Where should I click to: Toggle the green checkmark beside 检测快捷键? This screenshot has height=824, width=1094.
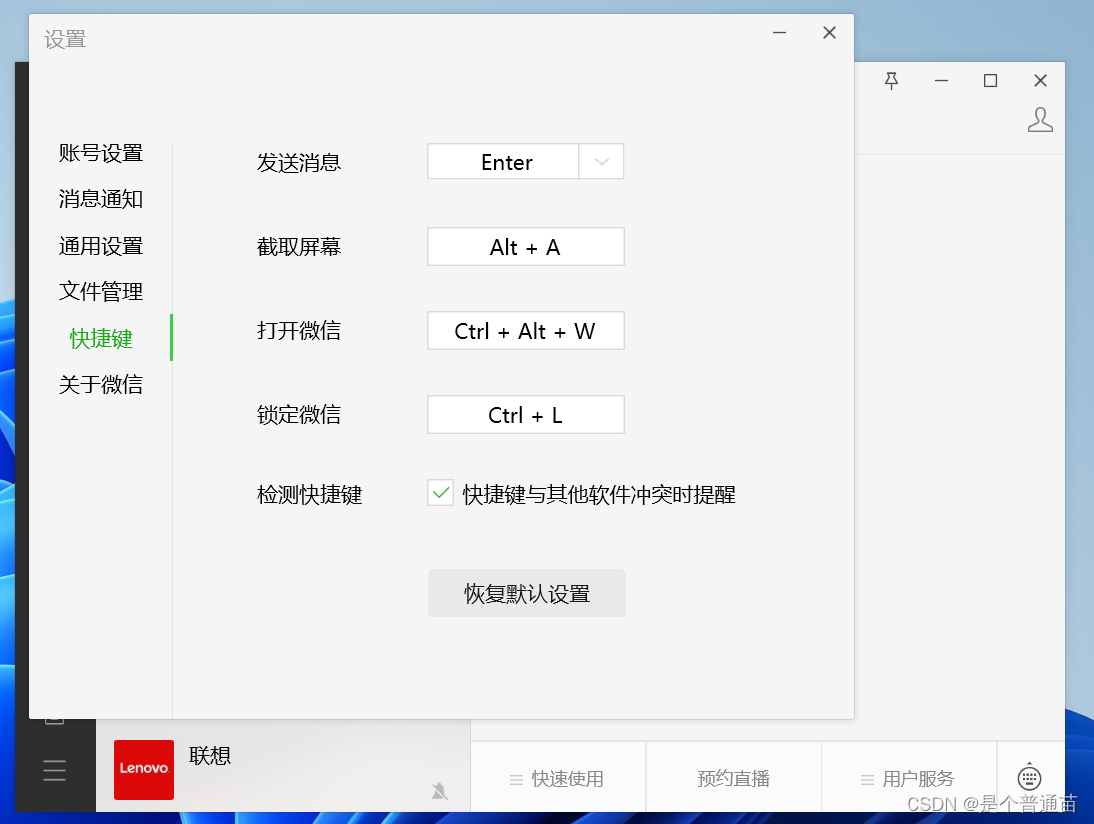click(440, 492)
